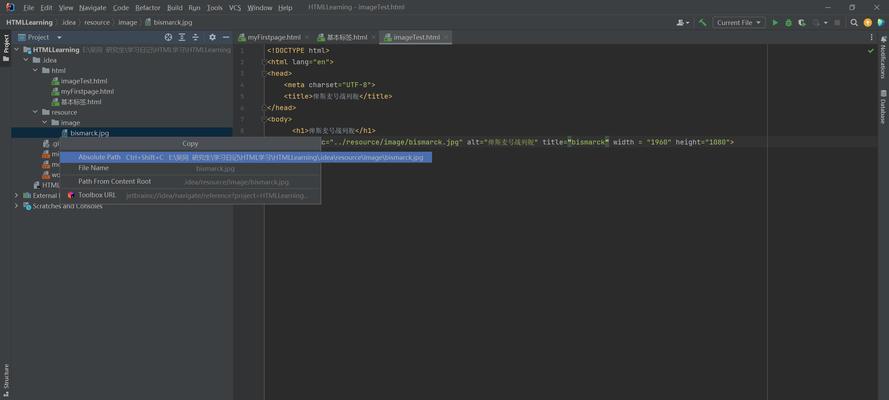This screenshot has width=889, height=400.
Task: Switch to the 基本标签.html tab
Action: 346,37
